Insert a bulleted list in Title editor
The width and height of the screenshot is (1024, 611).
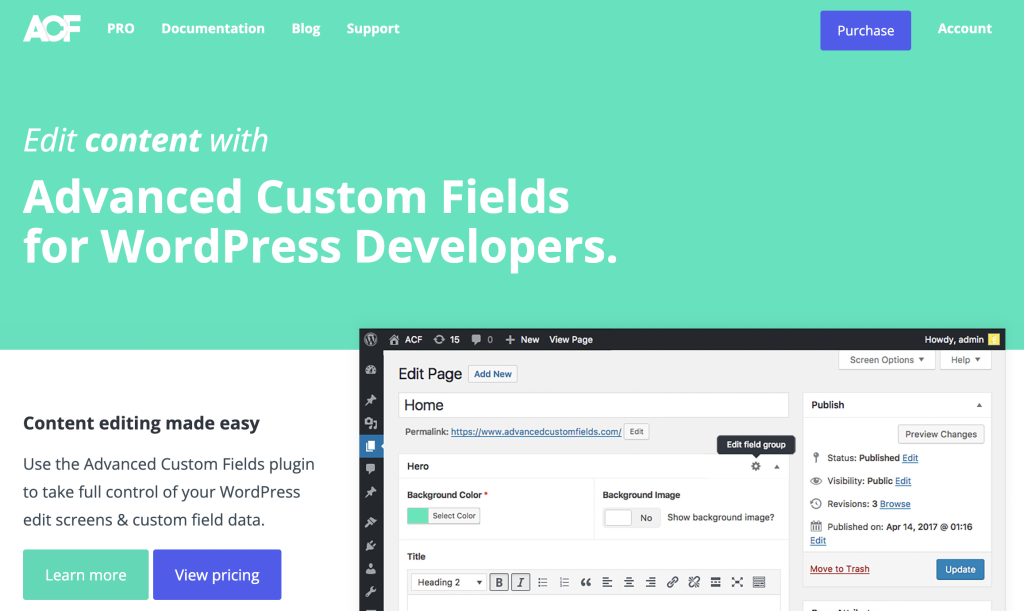543,582
